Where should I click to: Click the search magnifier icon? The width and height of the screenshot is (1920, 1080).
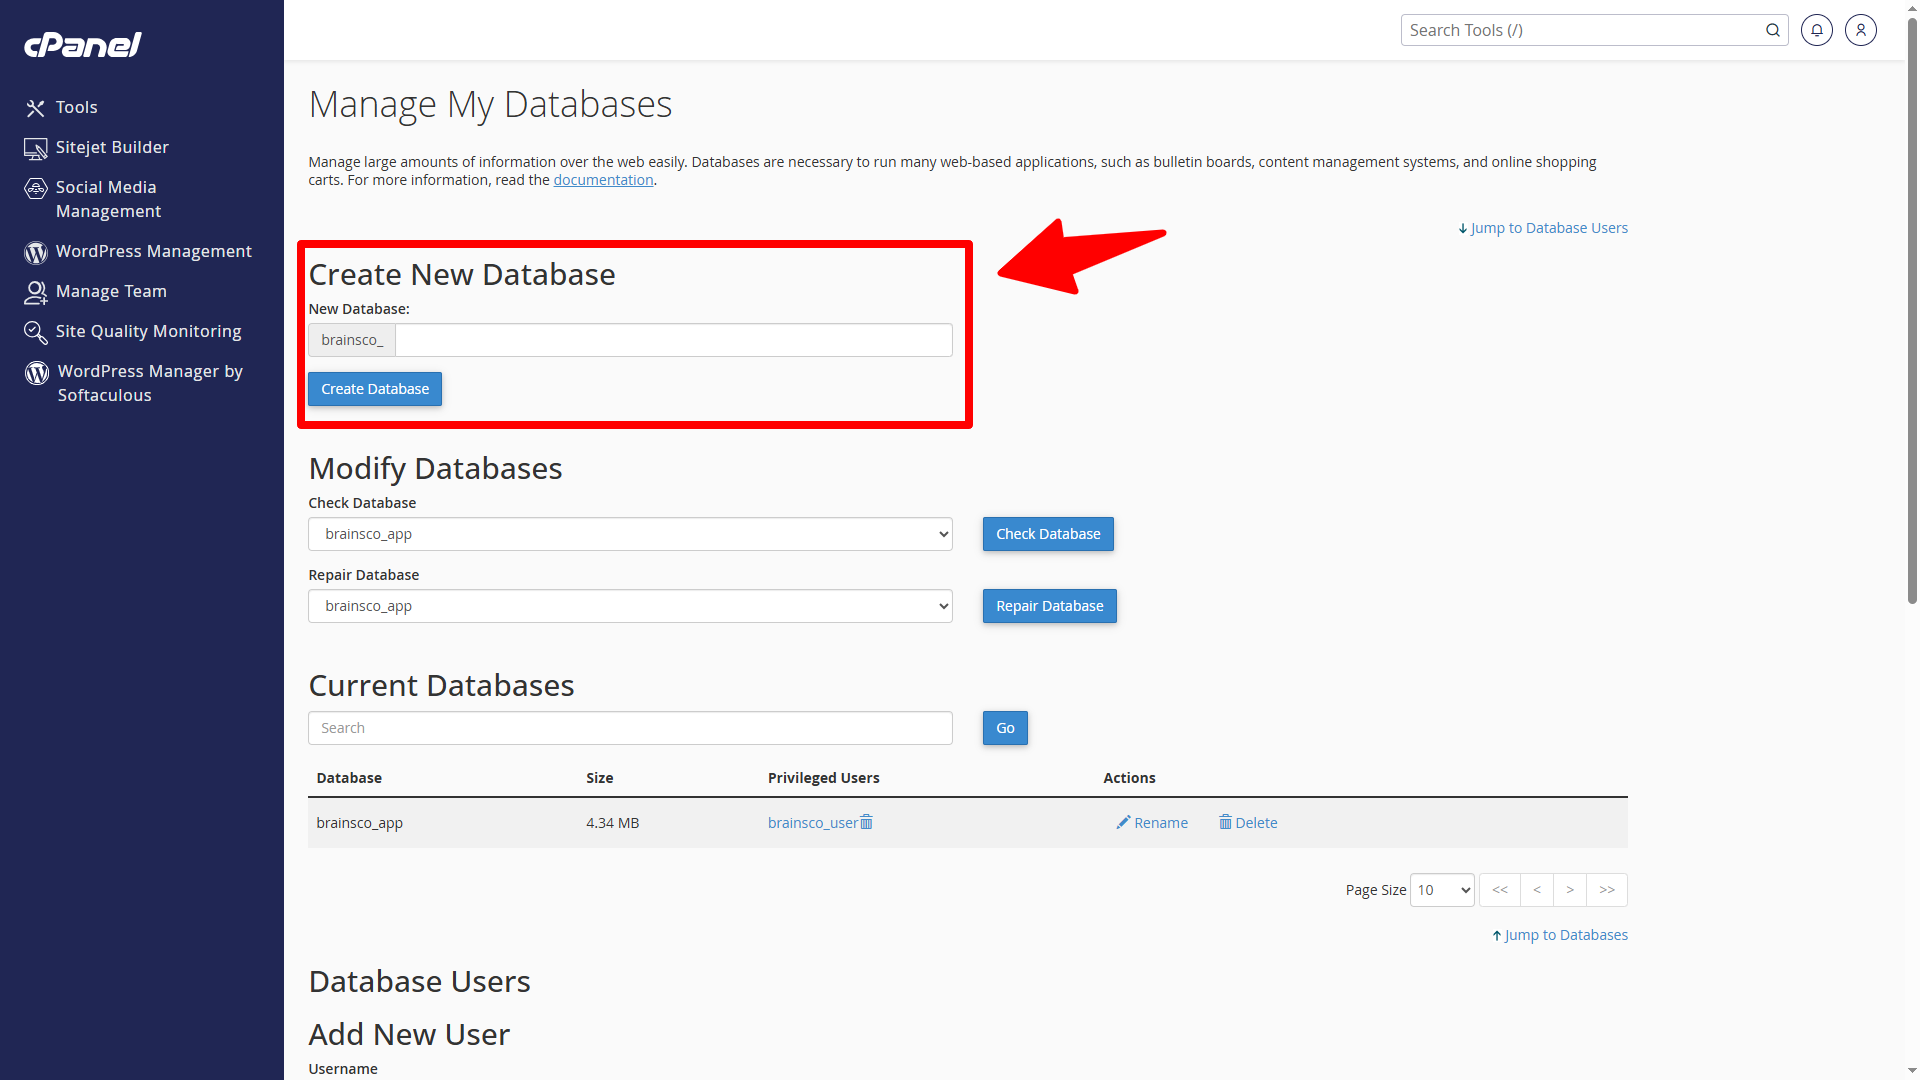click(1772, 30)
